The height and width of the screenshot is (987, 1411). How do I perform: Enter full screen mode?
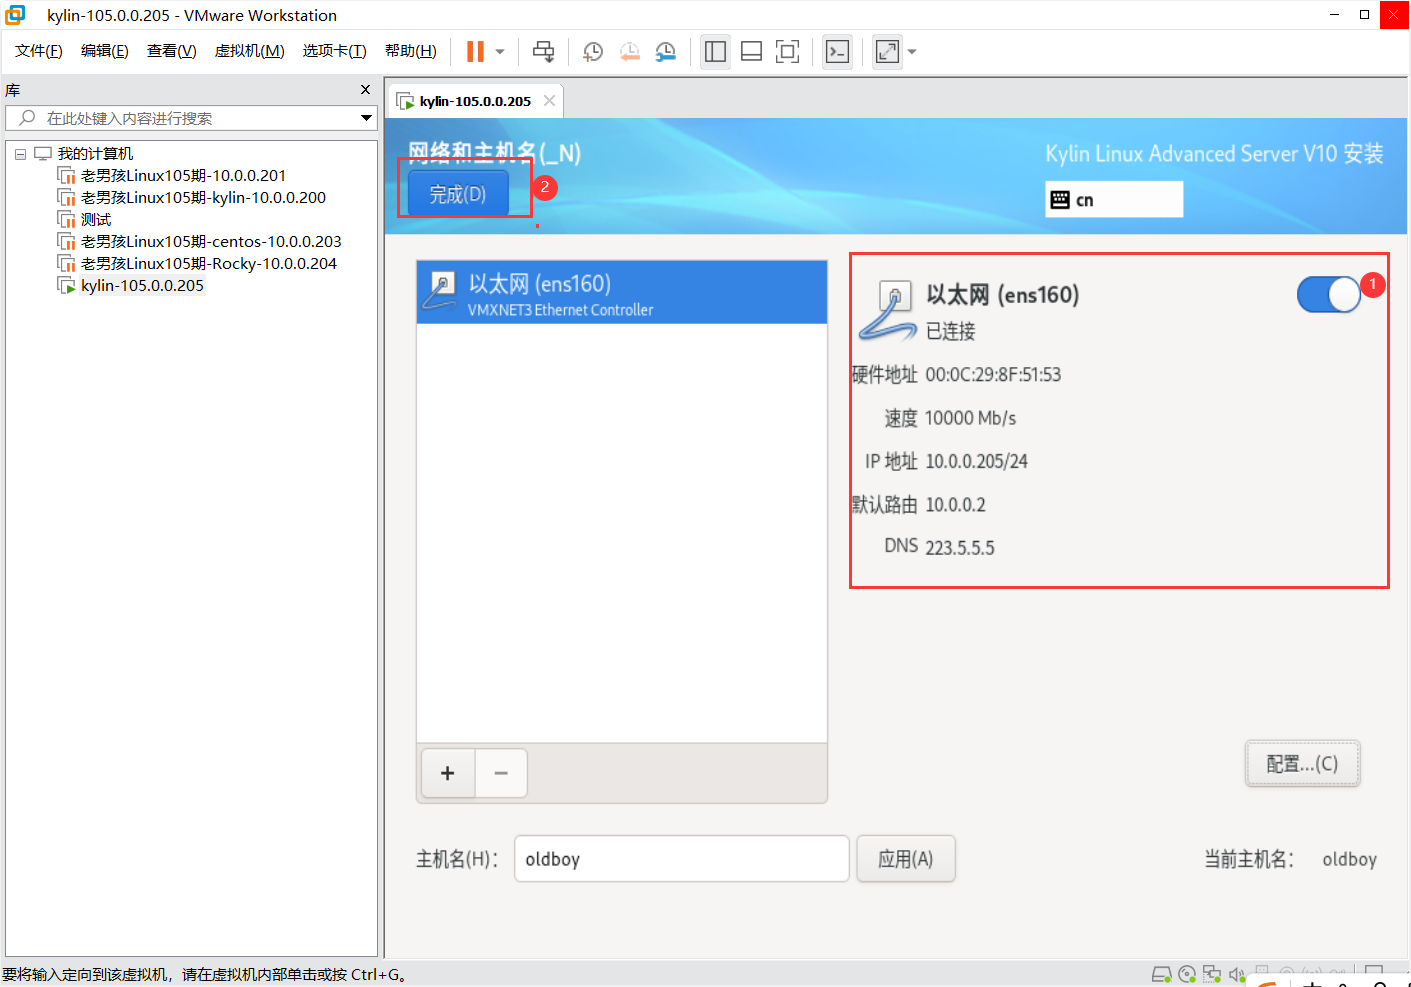(x=787, y=52)
